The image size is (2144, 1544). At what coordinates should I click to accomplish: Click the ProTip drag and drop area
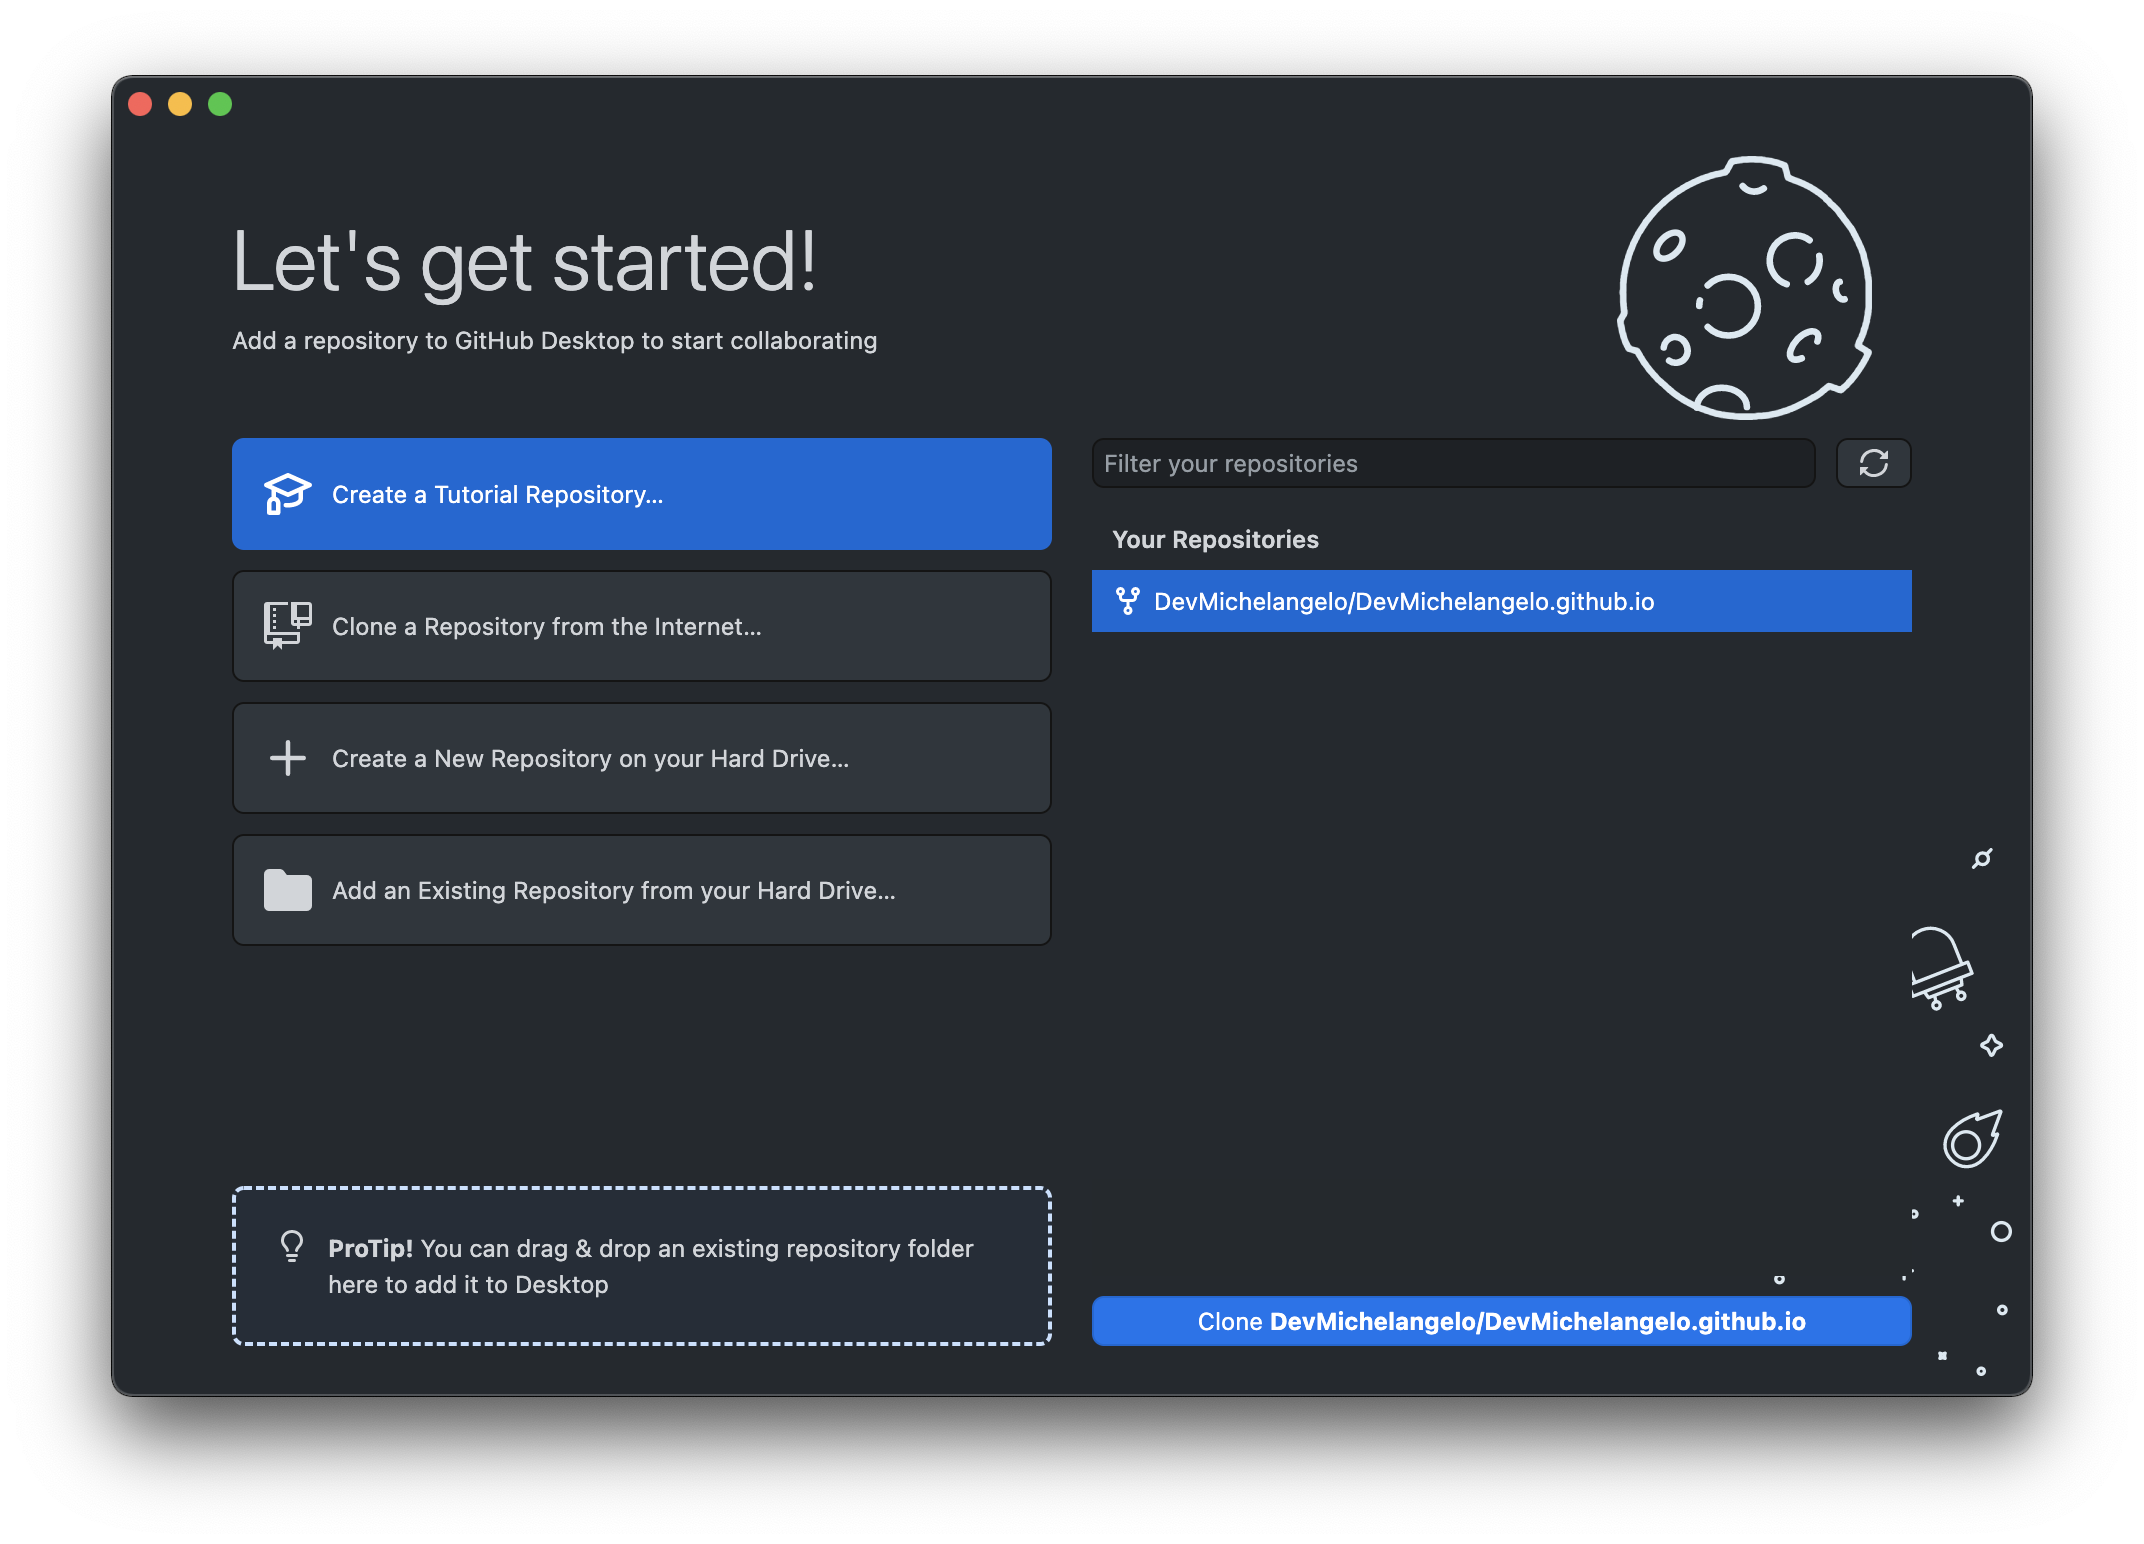642,1266
